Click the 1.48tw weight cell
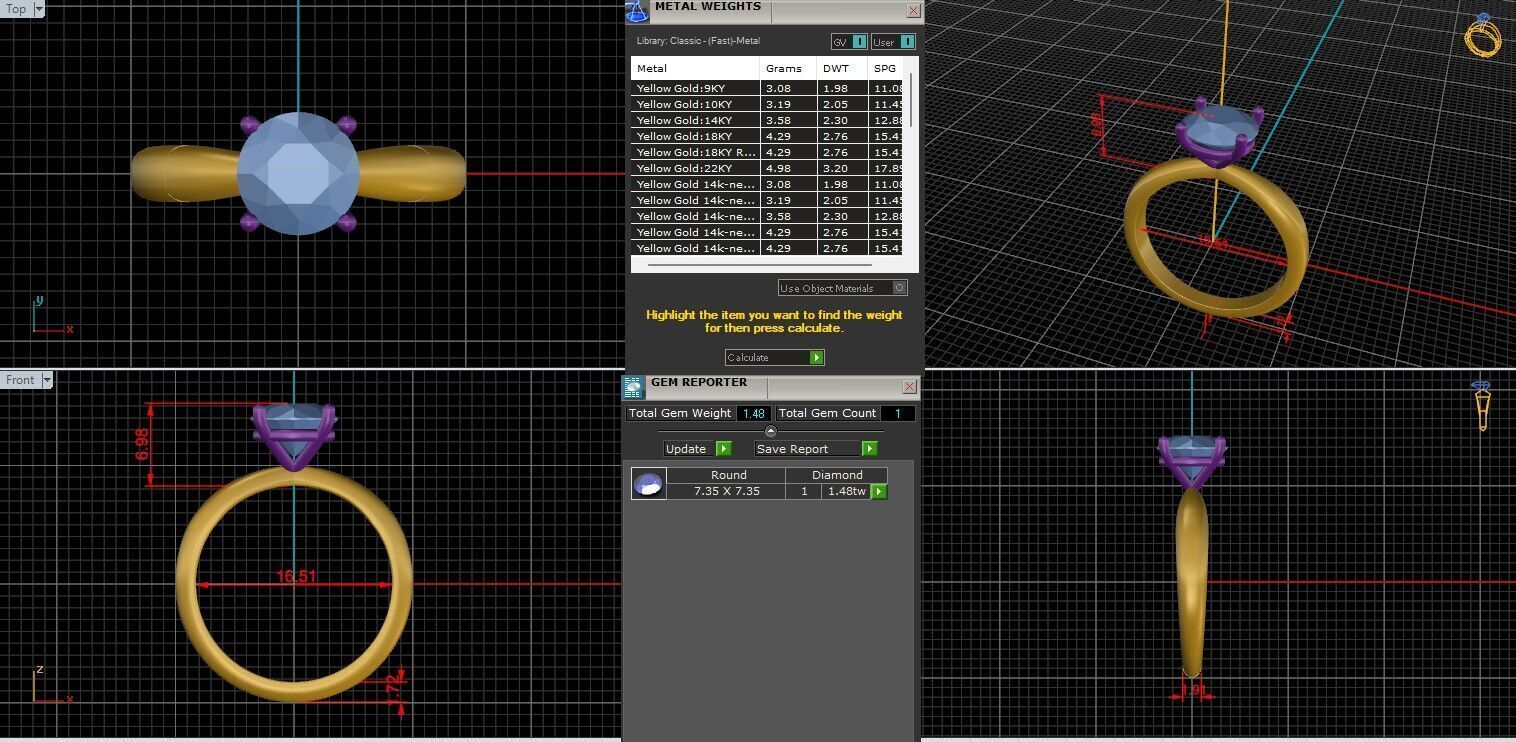Screen dimensions: 1516x742 pyautogui.click(x=846, y=491)
